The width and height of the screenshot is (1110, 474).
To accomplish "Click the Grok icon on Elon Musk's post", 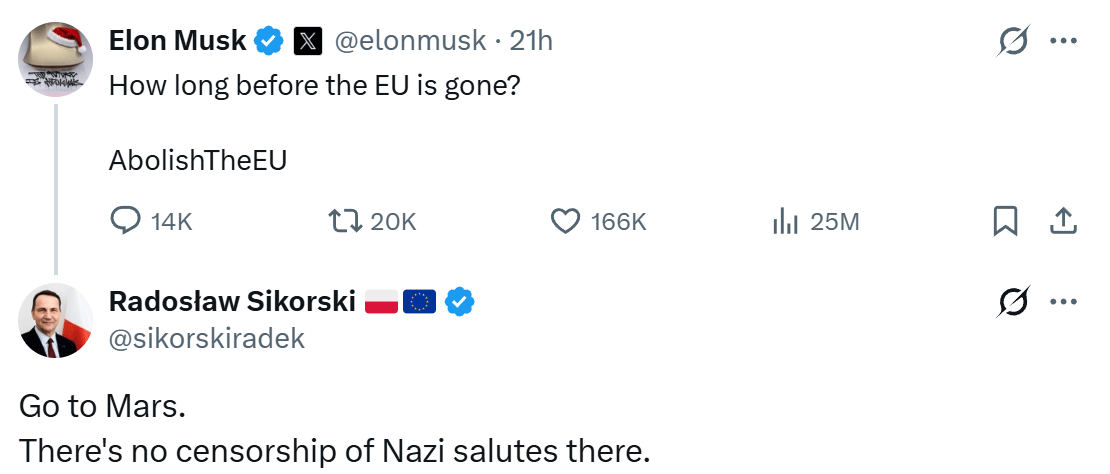I will [x=1014, y=41].
